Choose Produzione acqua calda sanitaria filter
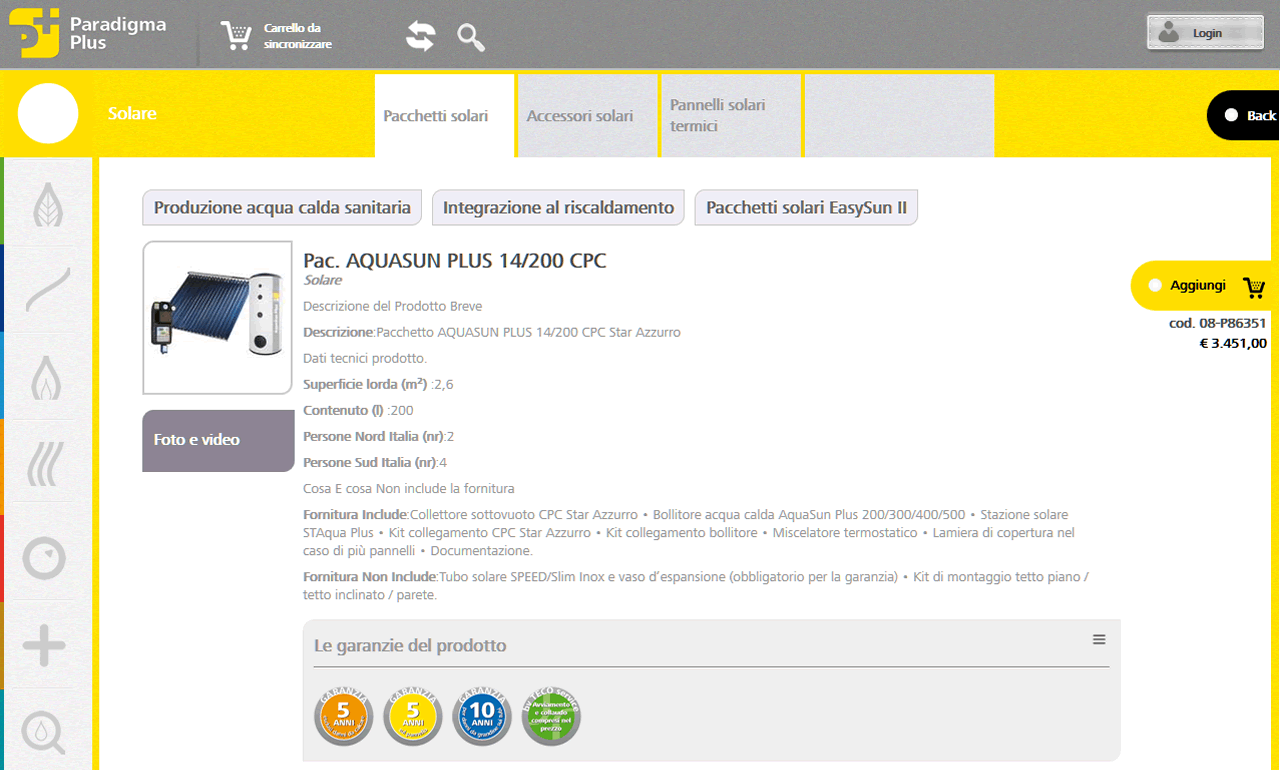1280x770 pixels. 282,208
